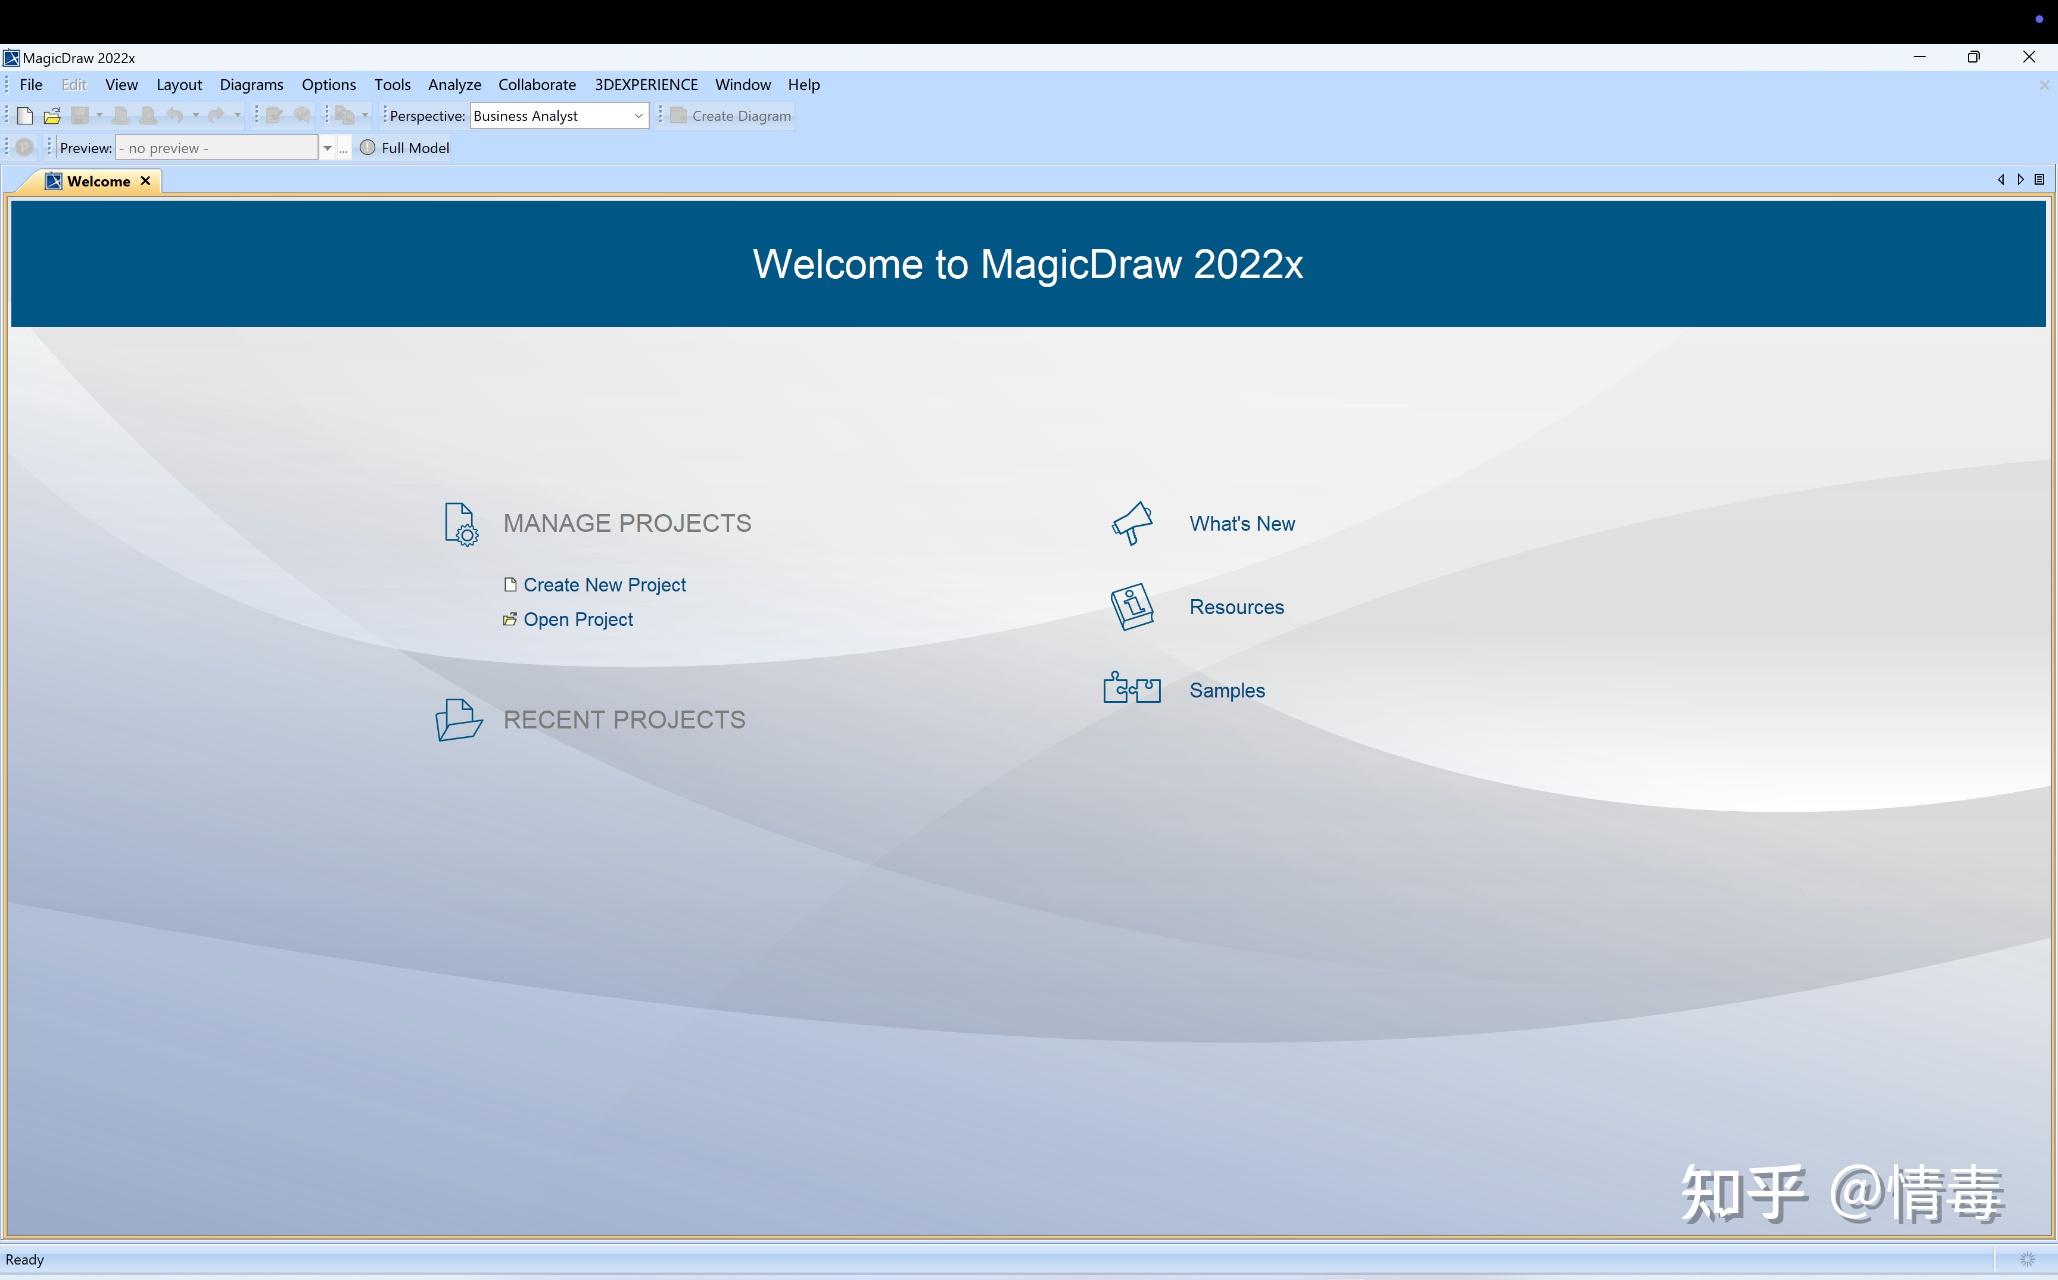Click the Samples puzzle icon
The image size is (2058, 1280).
pyautogui.click(x=1130, y=688)
